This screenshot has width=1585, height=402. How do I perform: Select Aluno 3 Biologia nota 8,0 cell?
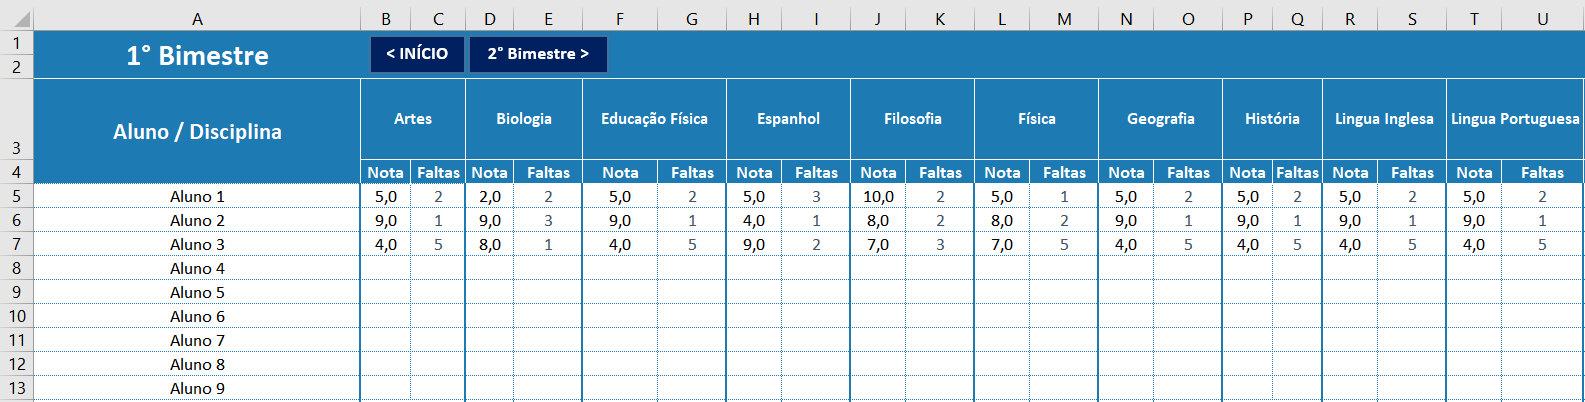tap(489, 244)
